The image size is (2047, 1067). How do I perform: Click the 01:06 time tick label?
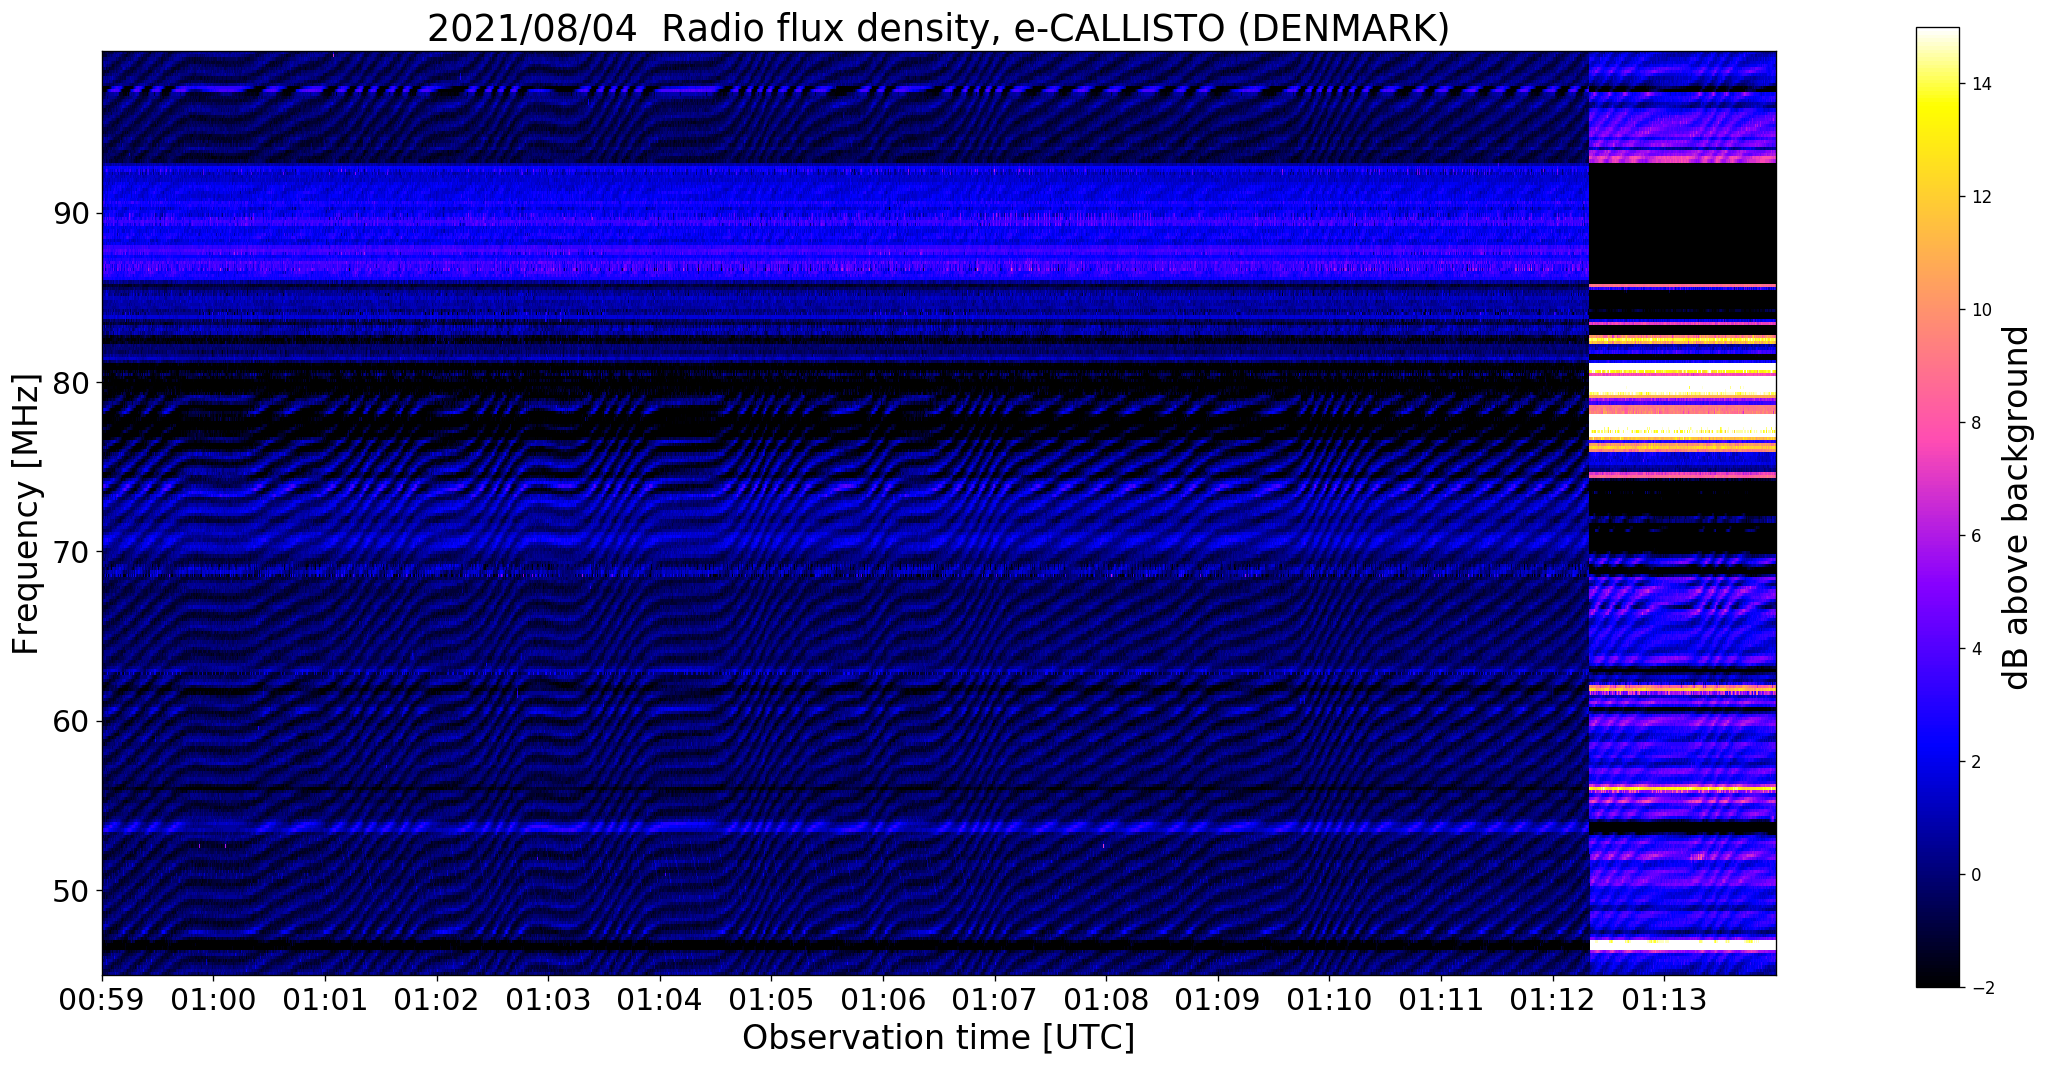pyautogui.click(x=883, y=999)
